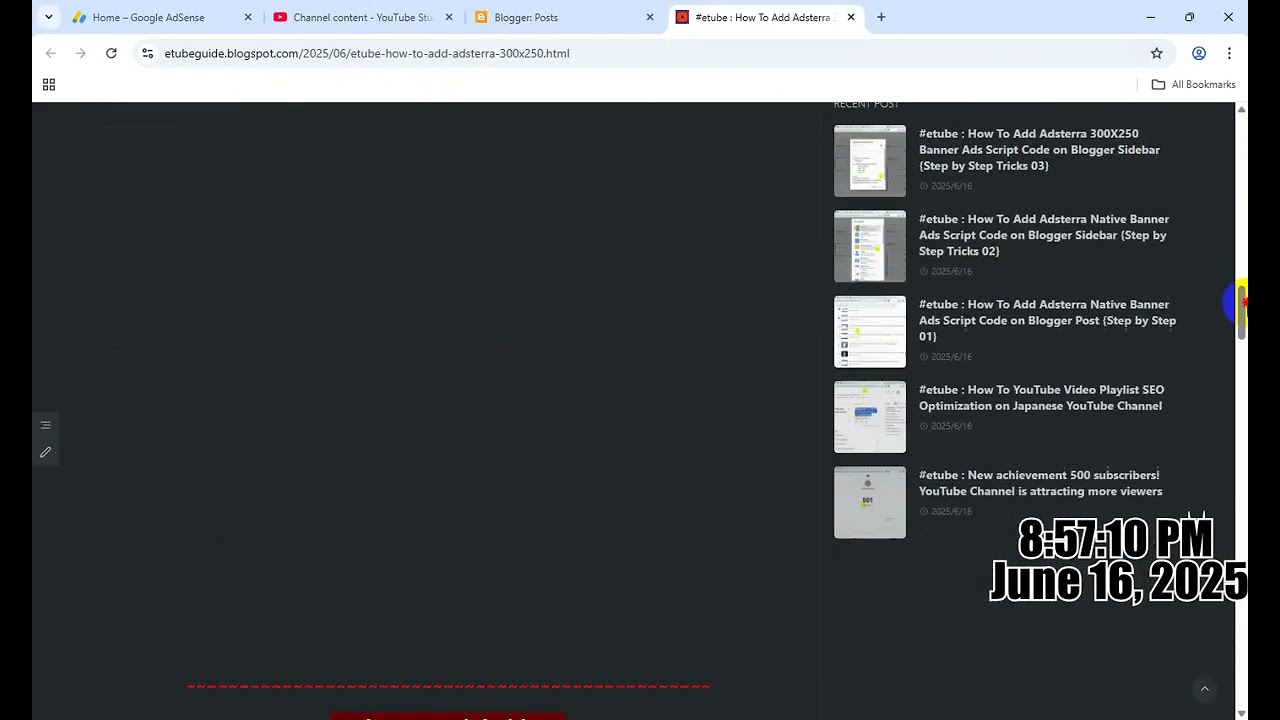Open the Chrome profile icon
Screen dimensions: 1280x720
coord(1199,53)
